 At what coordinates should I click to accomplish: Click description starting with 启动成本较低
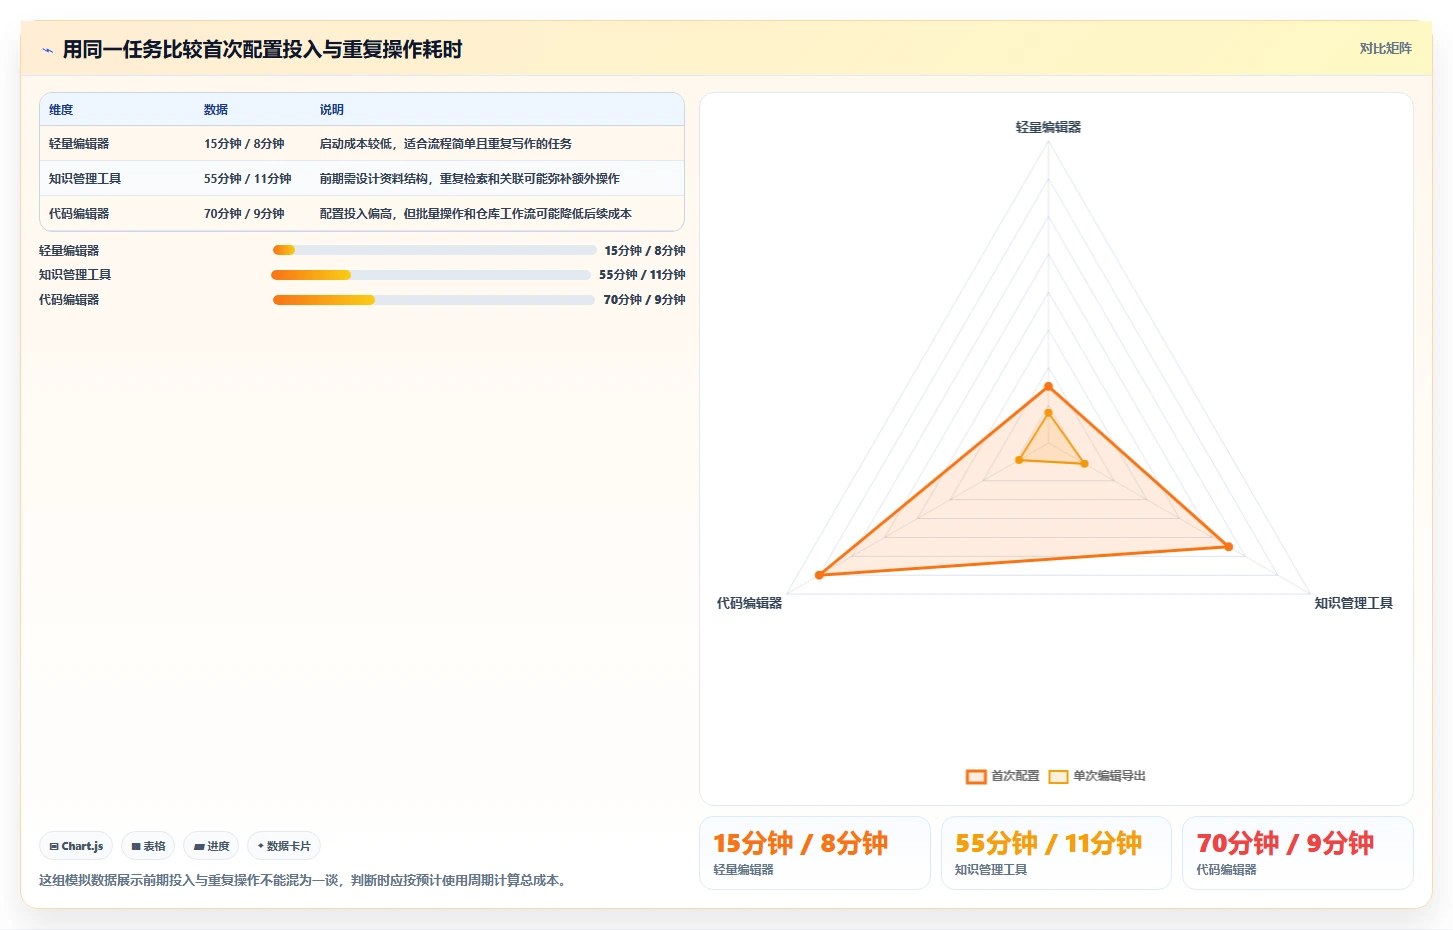click(x=446, y=144)
